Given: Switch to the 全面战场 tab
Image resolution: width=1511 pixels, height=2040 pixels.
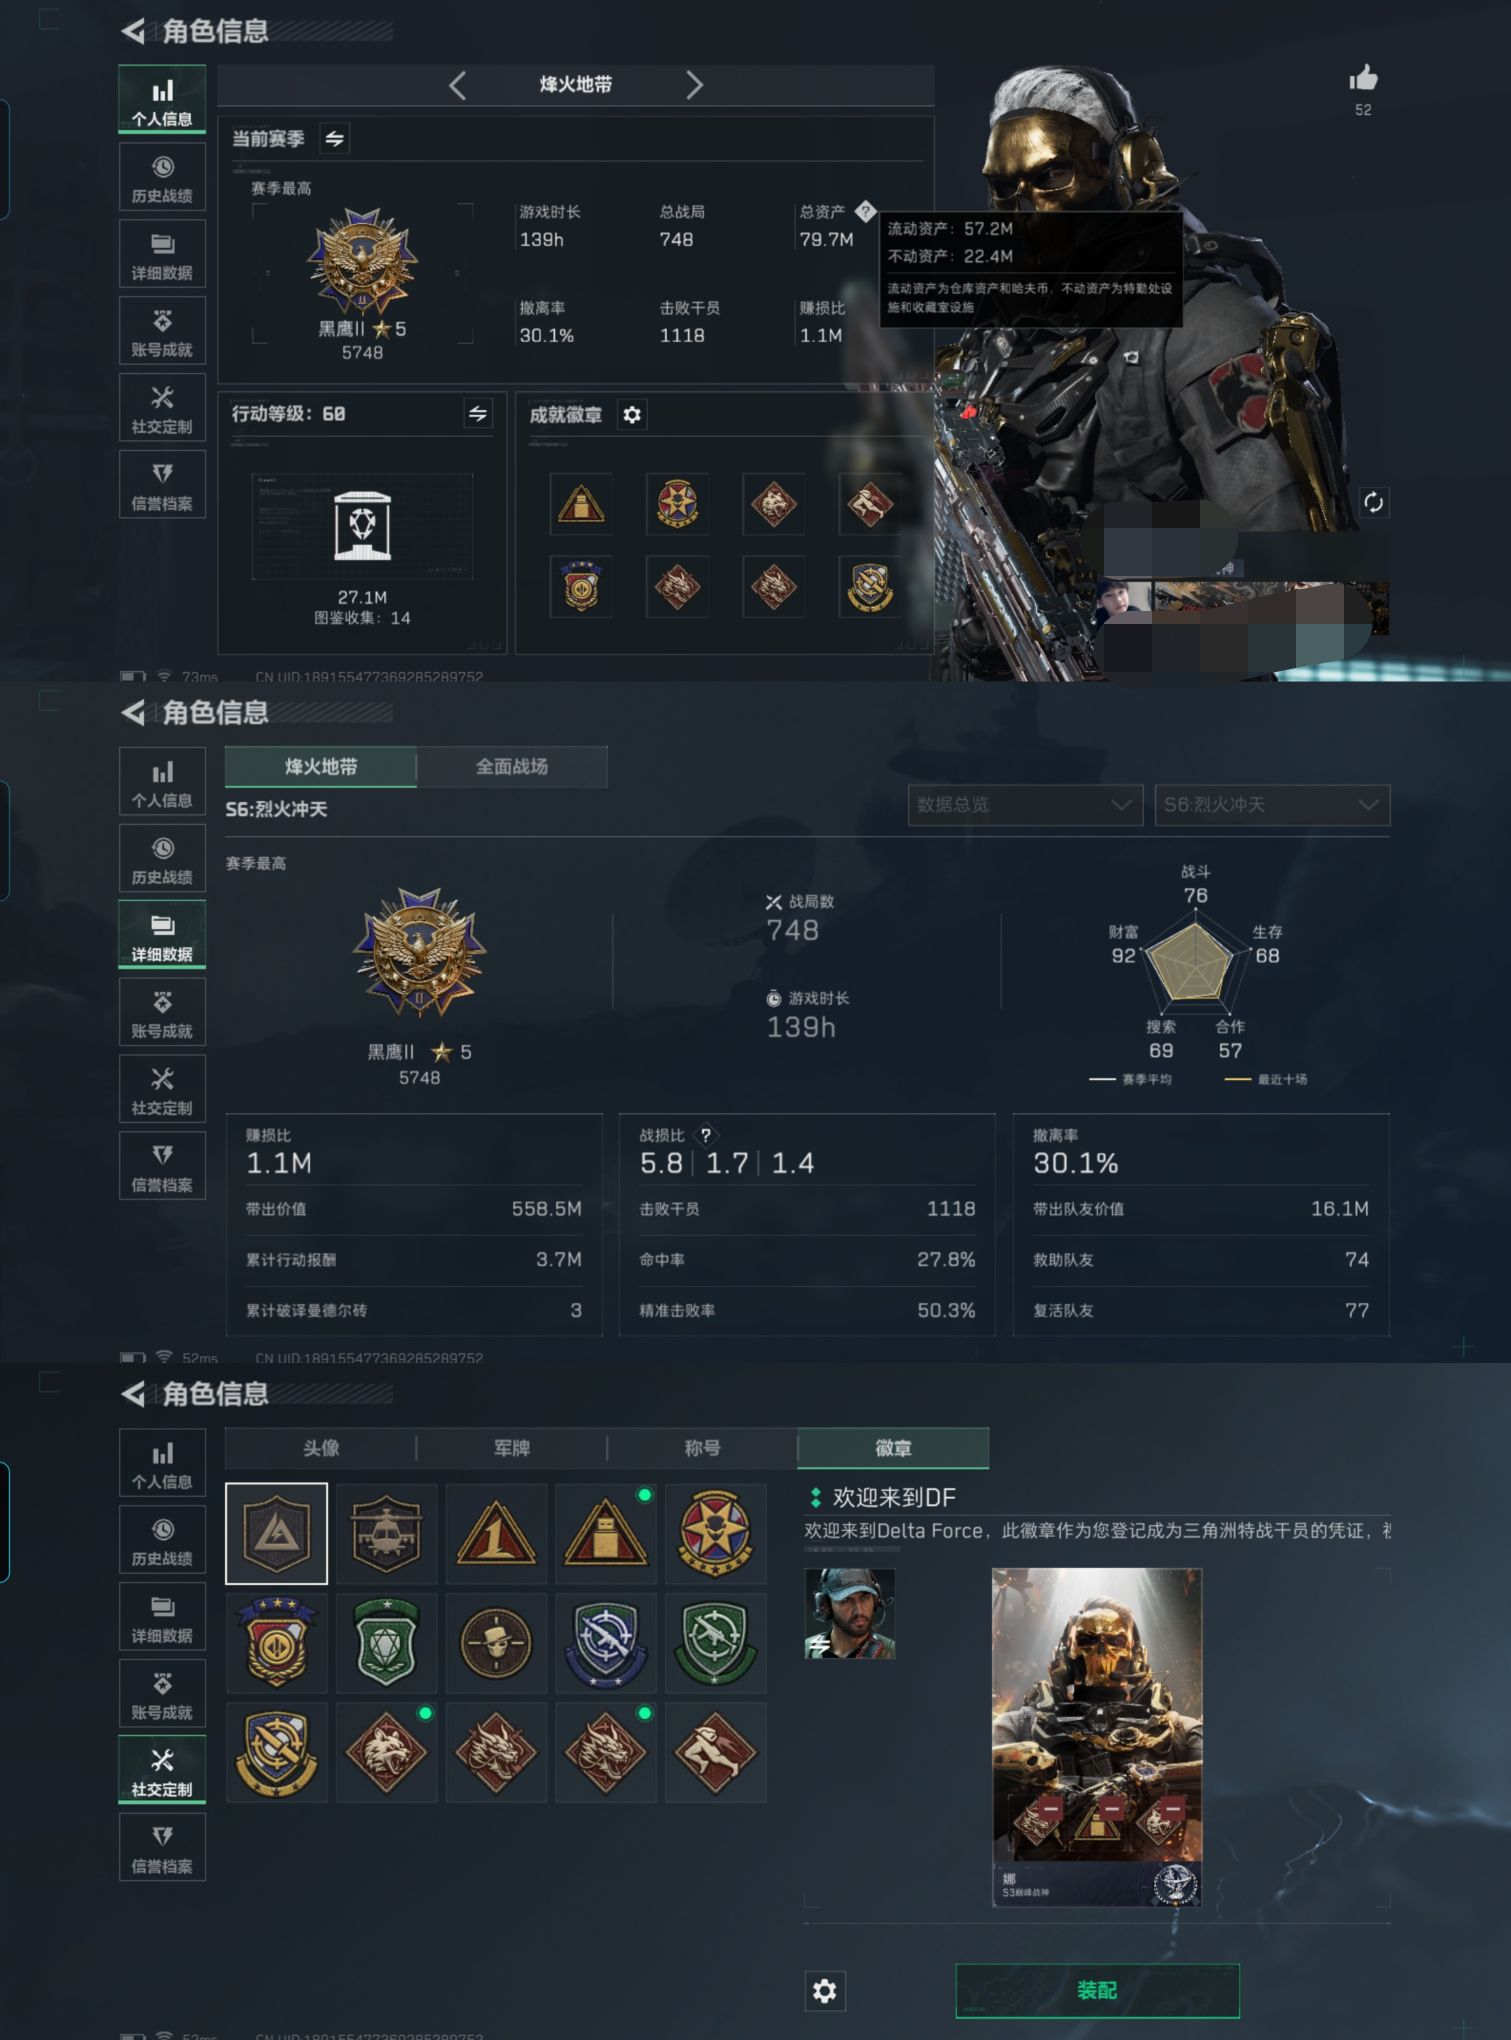Looking at the screenshot, I should pos(512,766).
